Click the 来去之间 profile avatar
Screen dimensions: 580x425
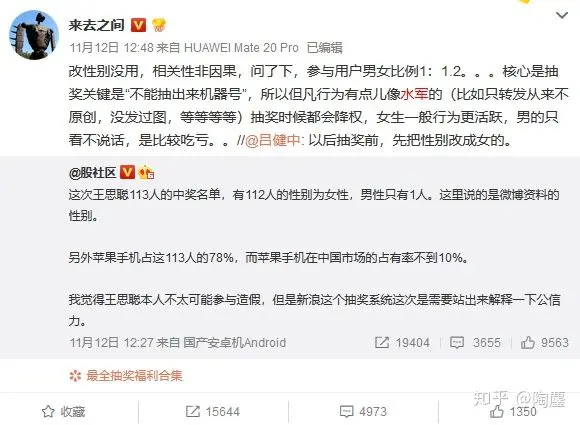point(34,35)
